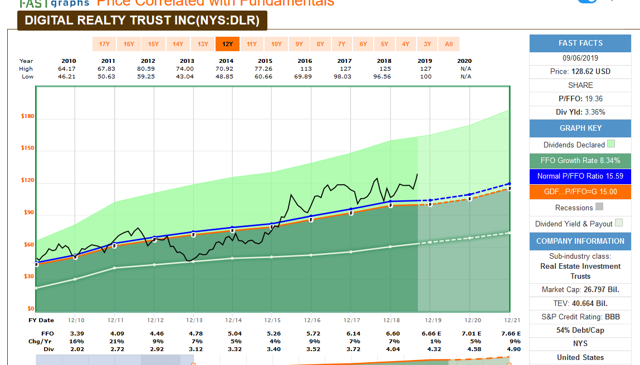Viewport: 640px width, 365px height.
Task: Click the FAST Graphs logo
Action: tap(54, 3)
